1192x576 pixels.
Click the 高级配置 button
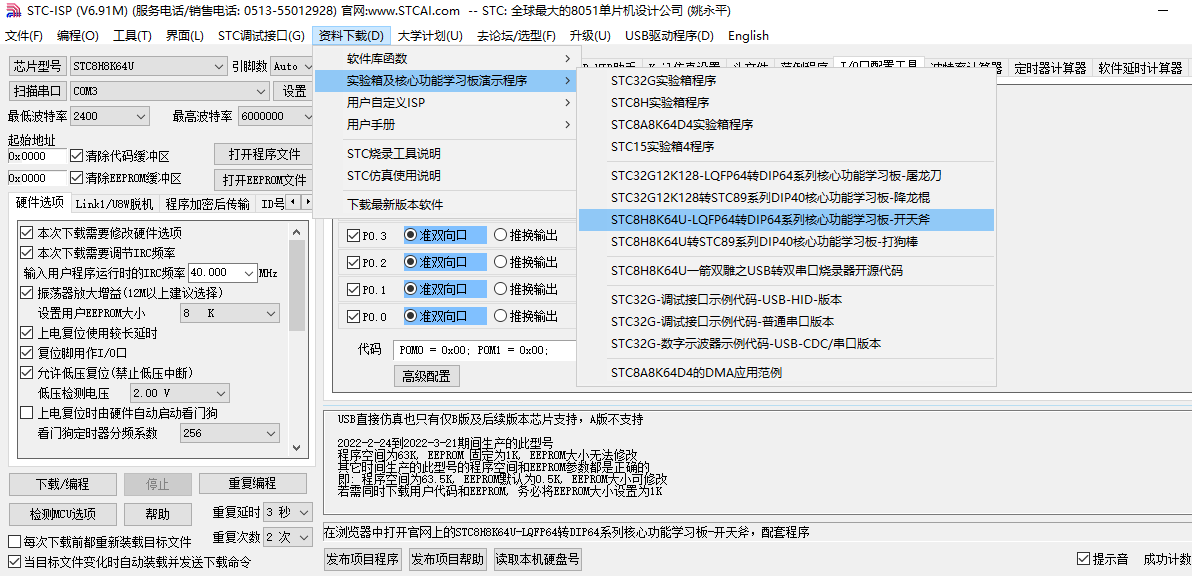[426, 376]
